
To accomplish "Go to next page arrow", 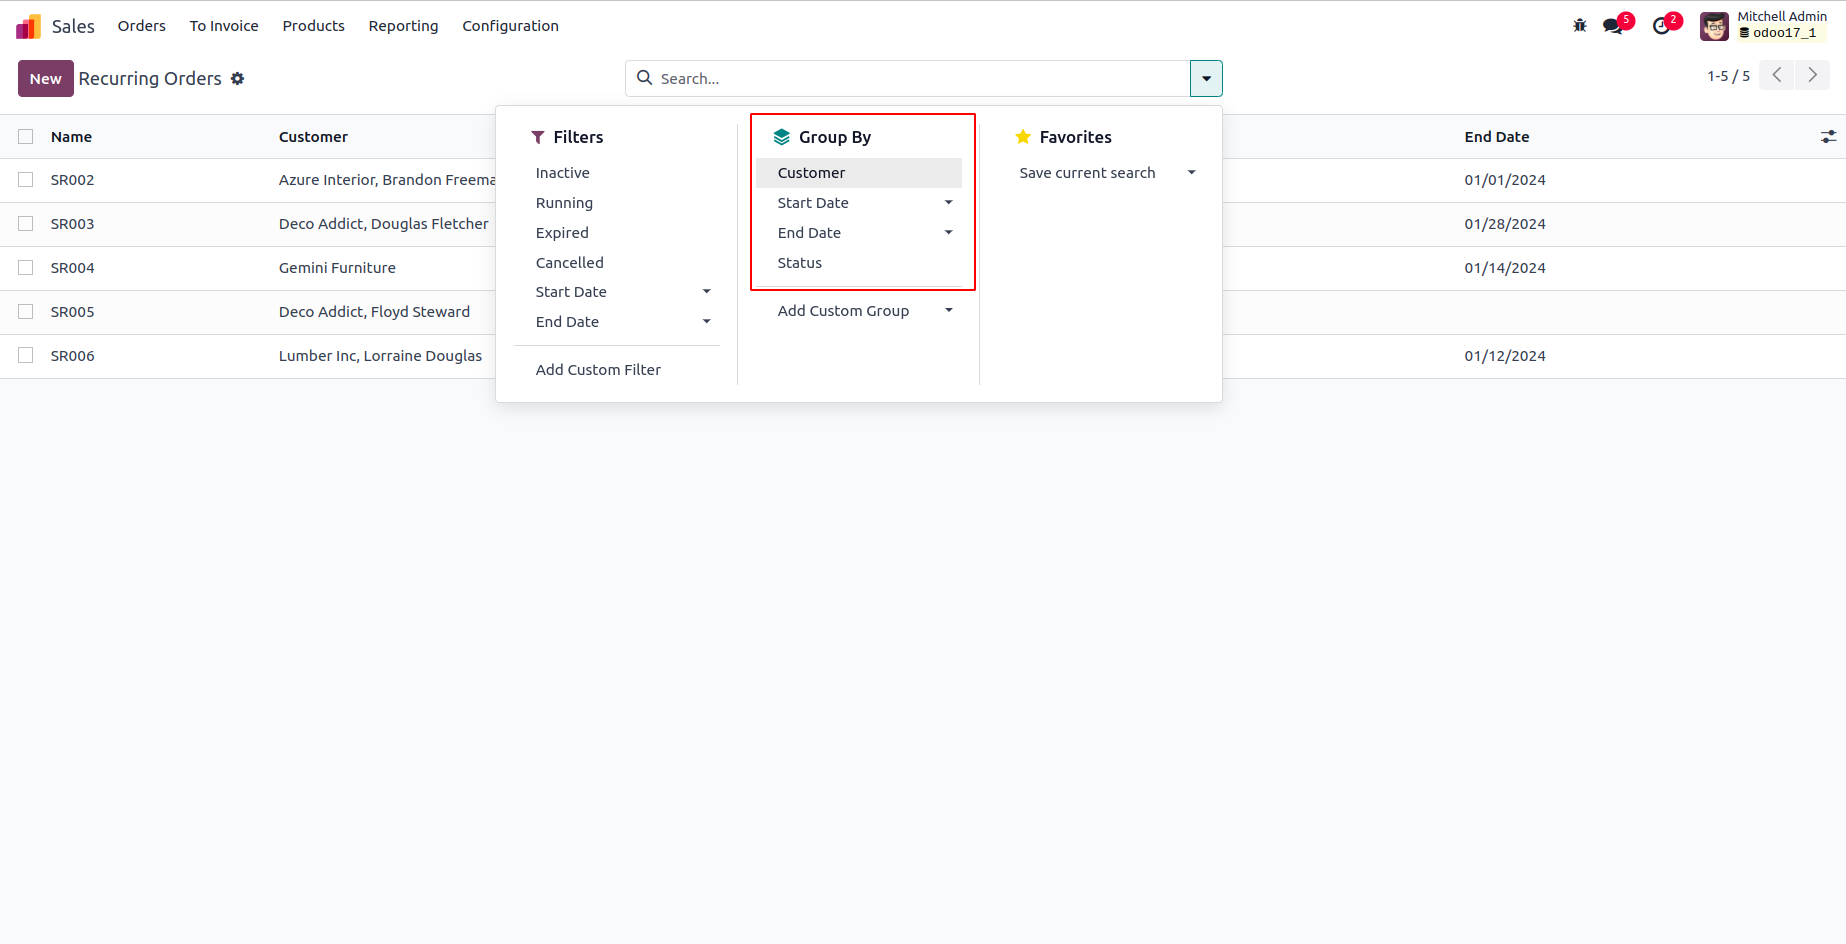I will click(x=1812, y=76).
